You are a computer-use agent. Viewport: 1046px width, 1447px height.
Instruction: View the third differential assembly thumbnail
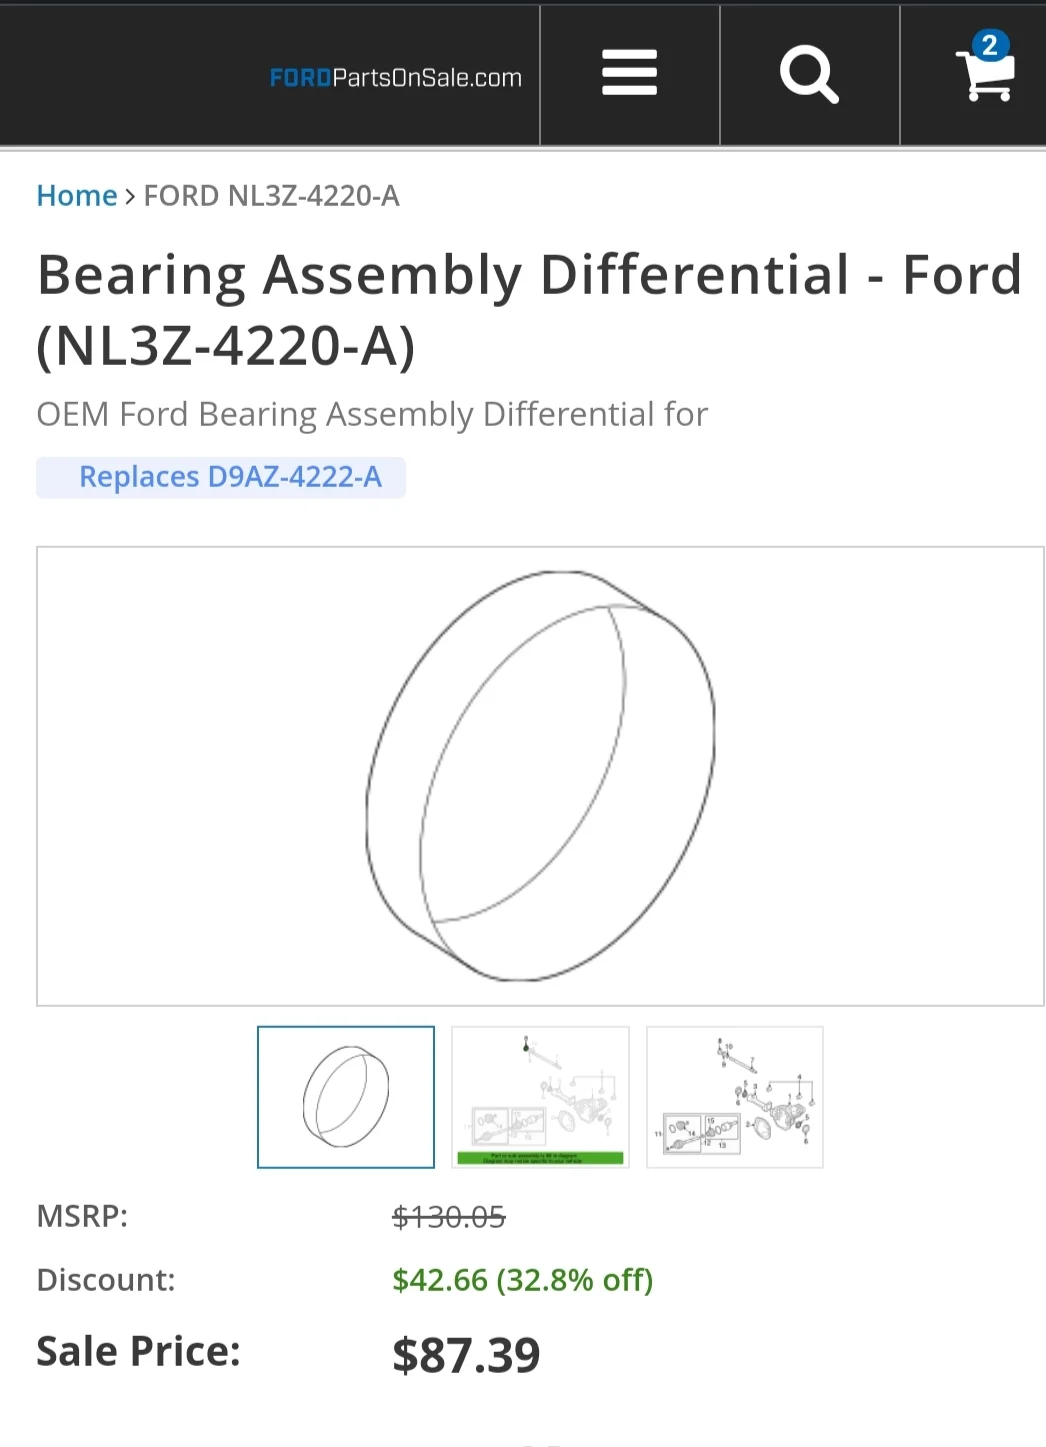734,1097
